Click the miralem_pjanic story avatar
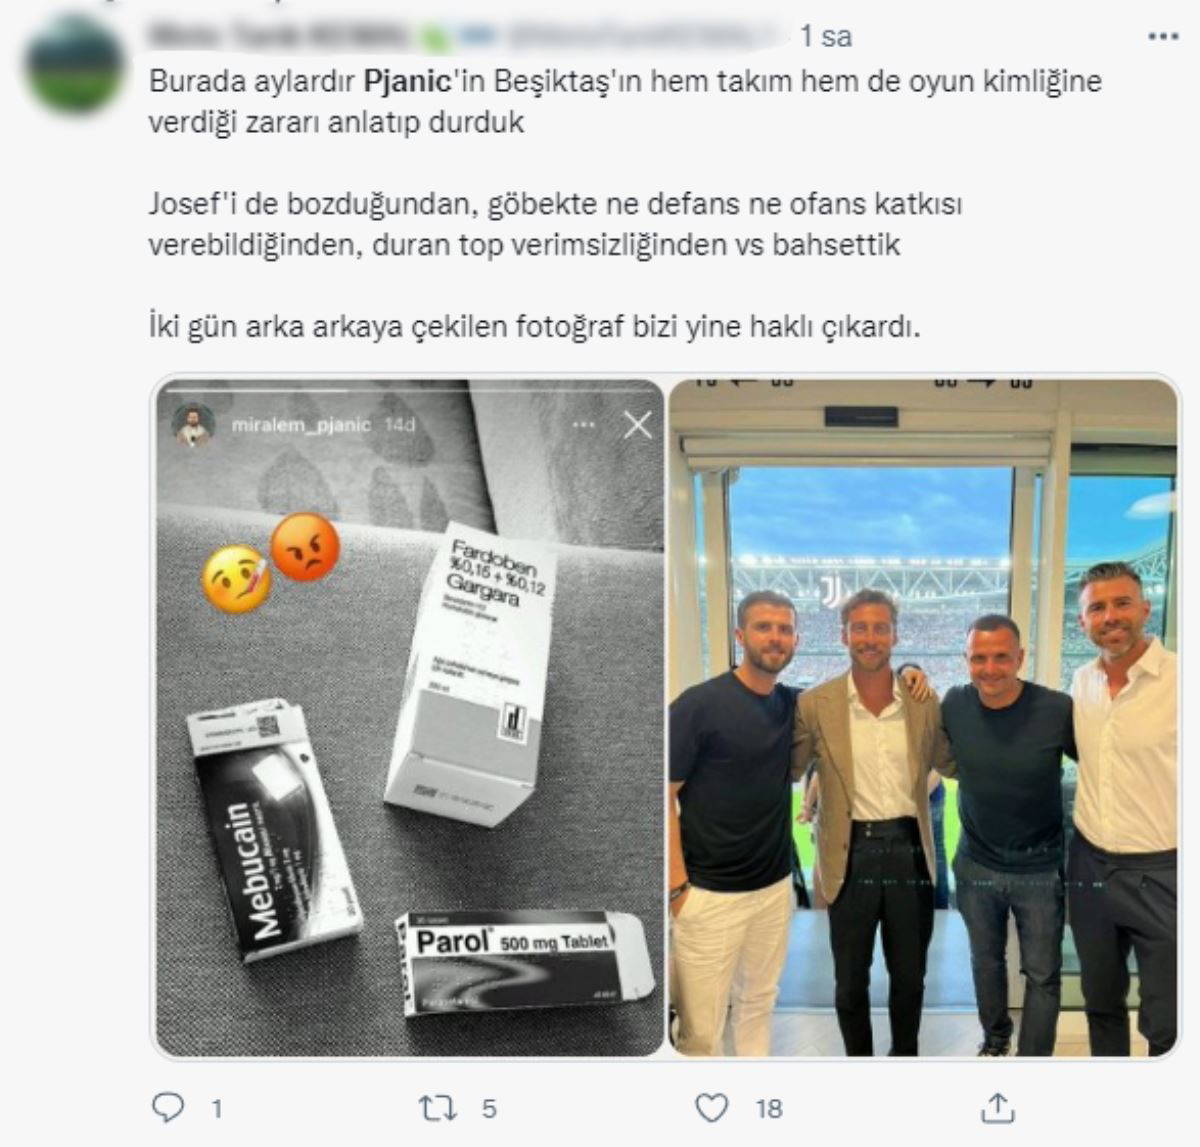Screen dimensions: 1200x1147 193,425
